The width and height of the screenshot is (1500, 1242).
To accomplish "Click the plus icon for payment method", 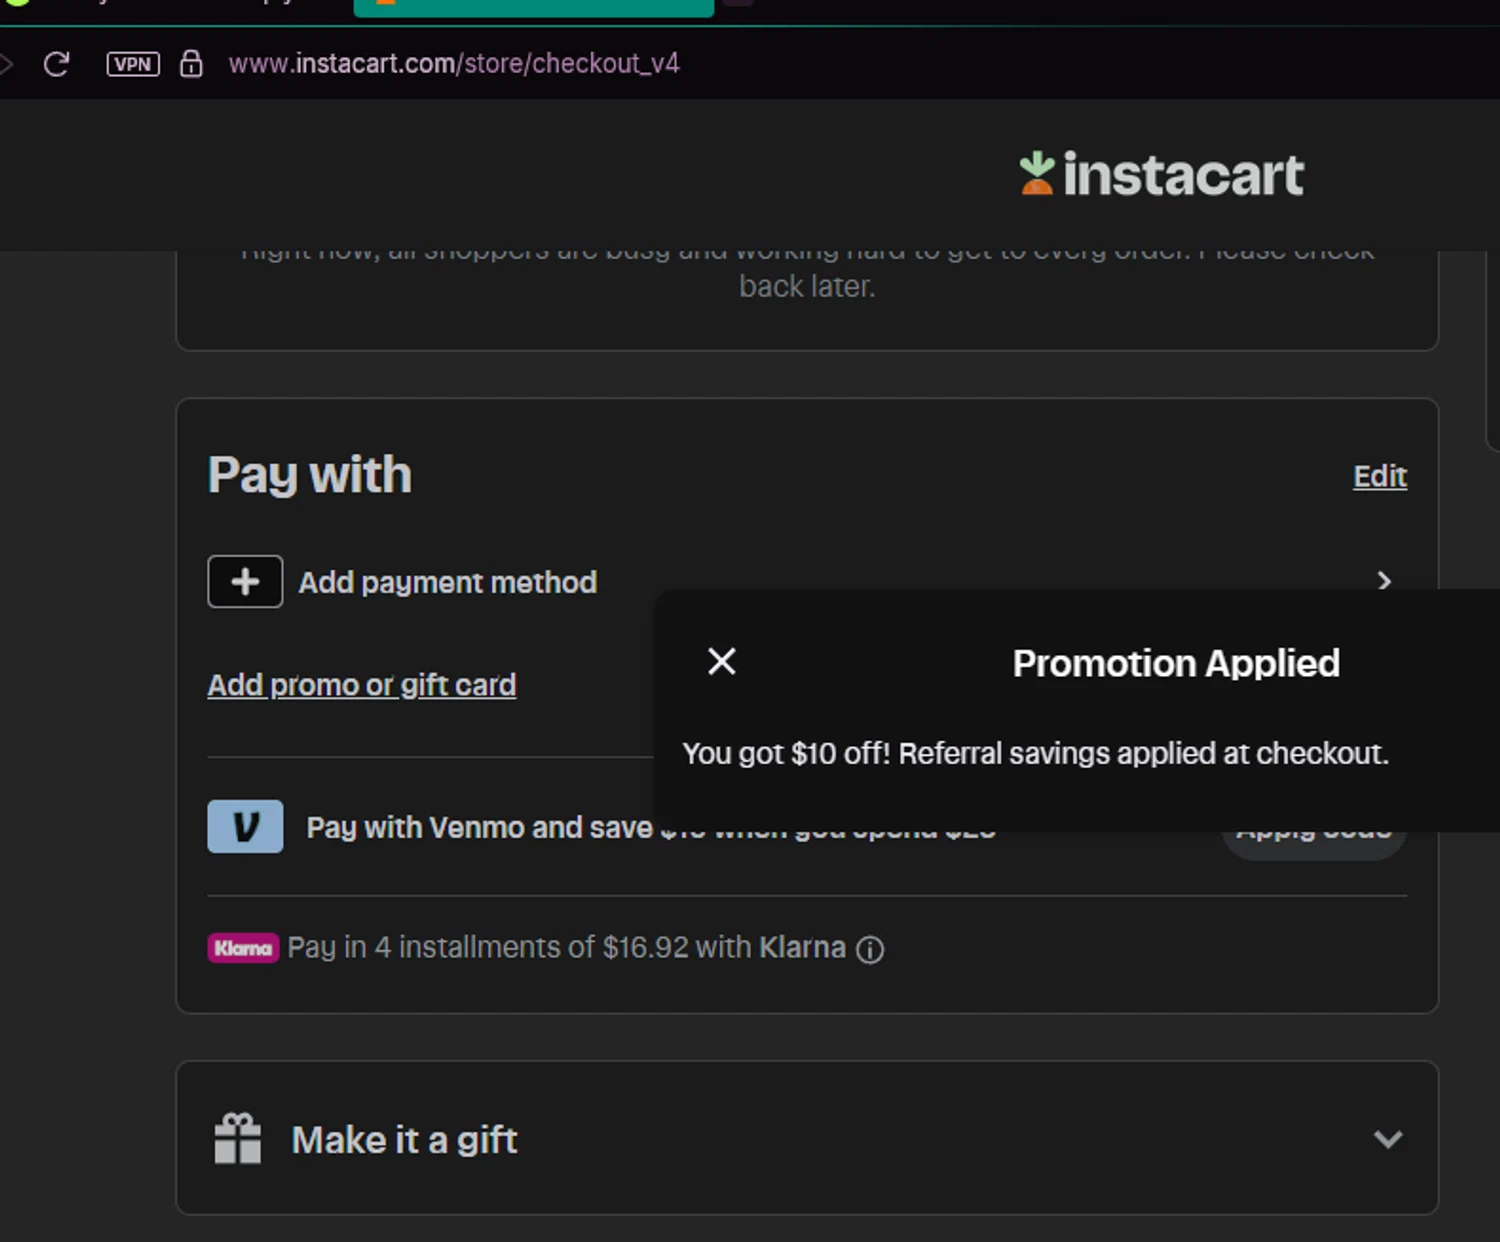I will click(x=245, y=581).
